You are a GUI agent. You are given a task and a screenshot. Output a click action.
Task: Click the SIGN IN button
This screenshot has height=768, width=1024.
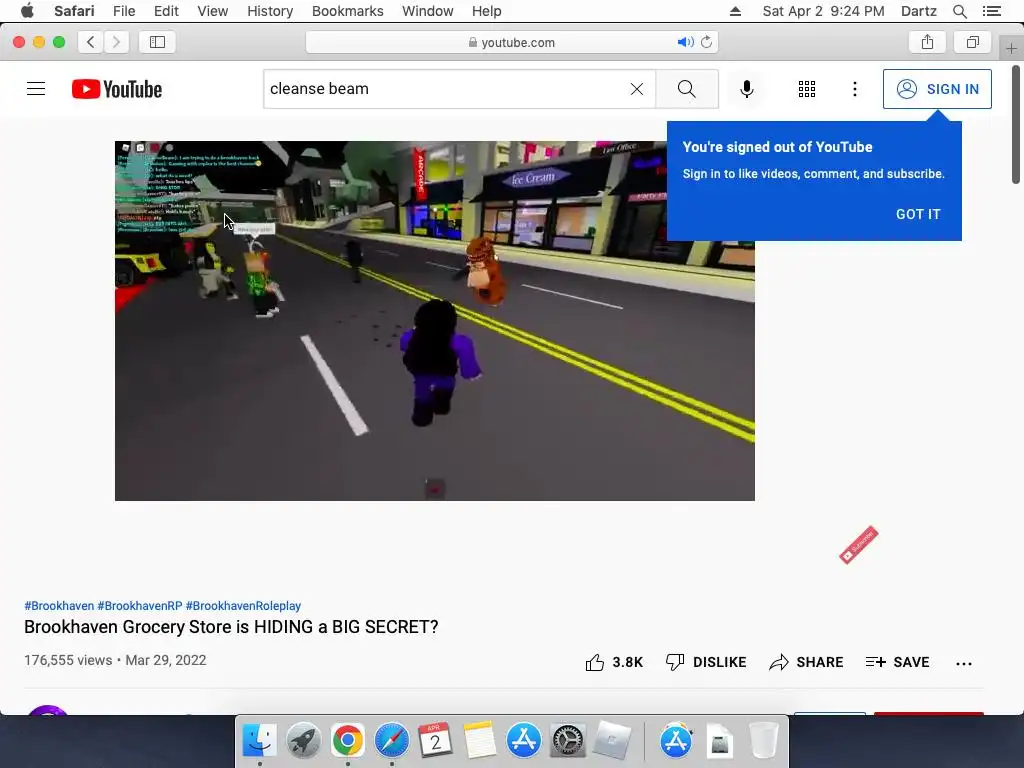(937, 89)
